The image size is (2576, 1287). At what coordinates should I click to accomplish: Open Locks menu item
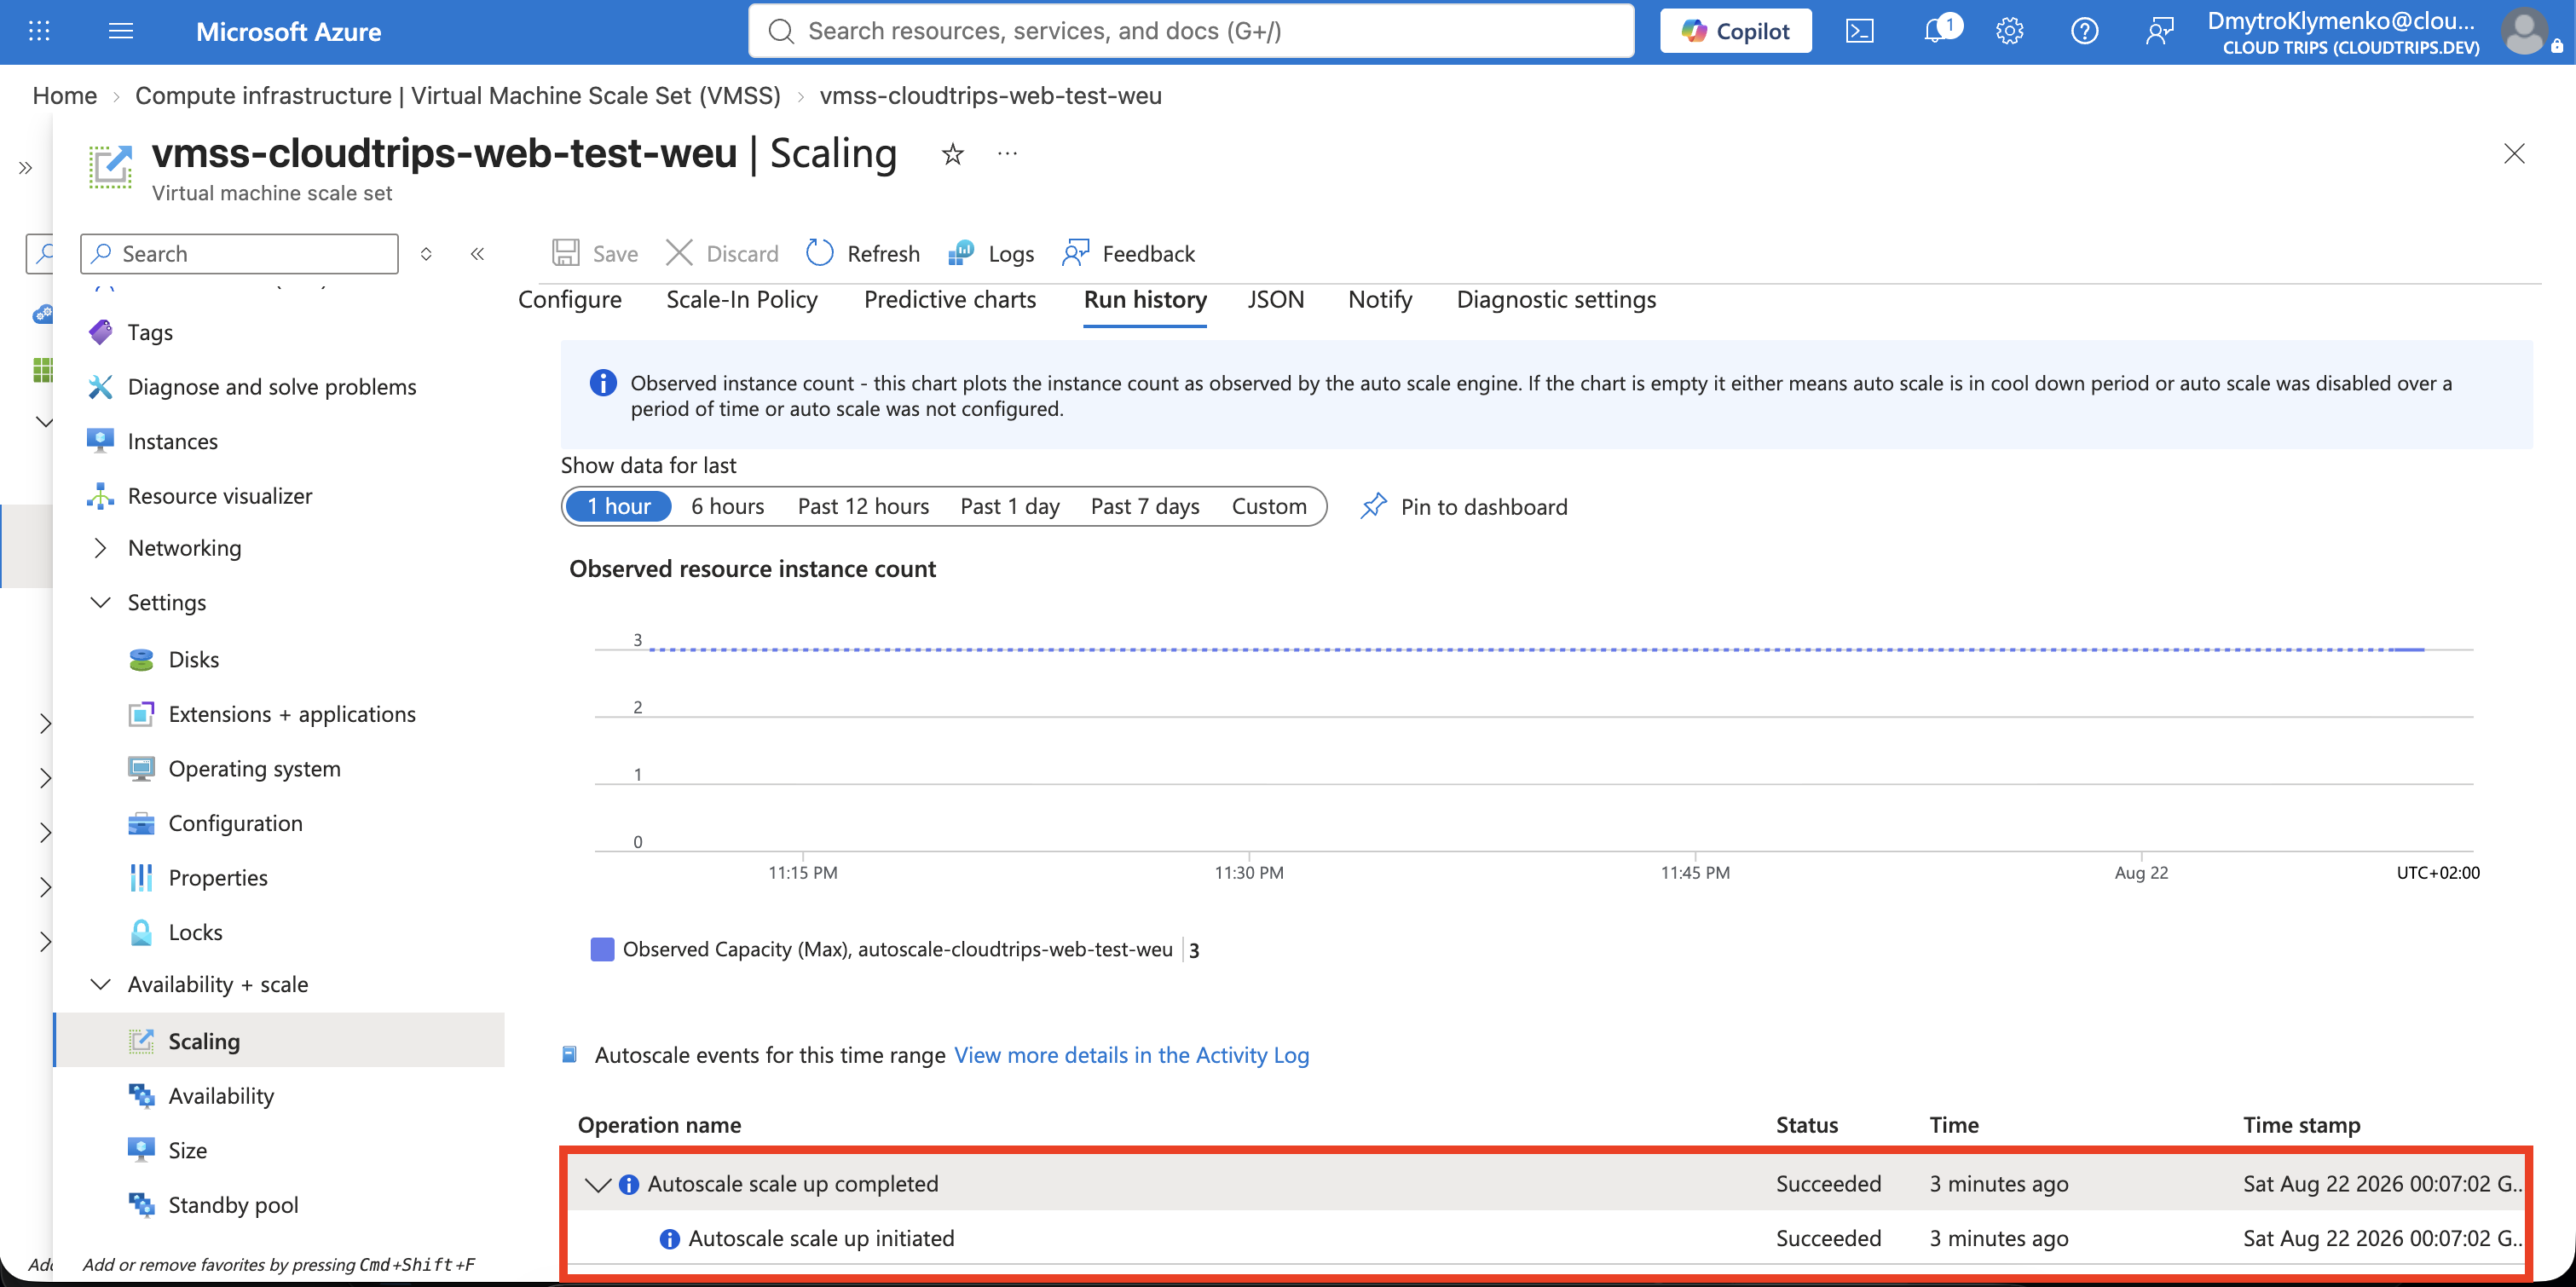pyautogui.click(x=195, y=933)
